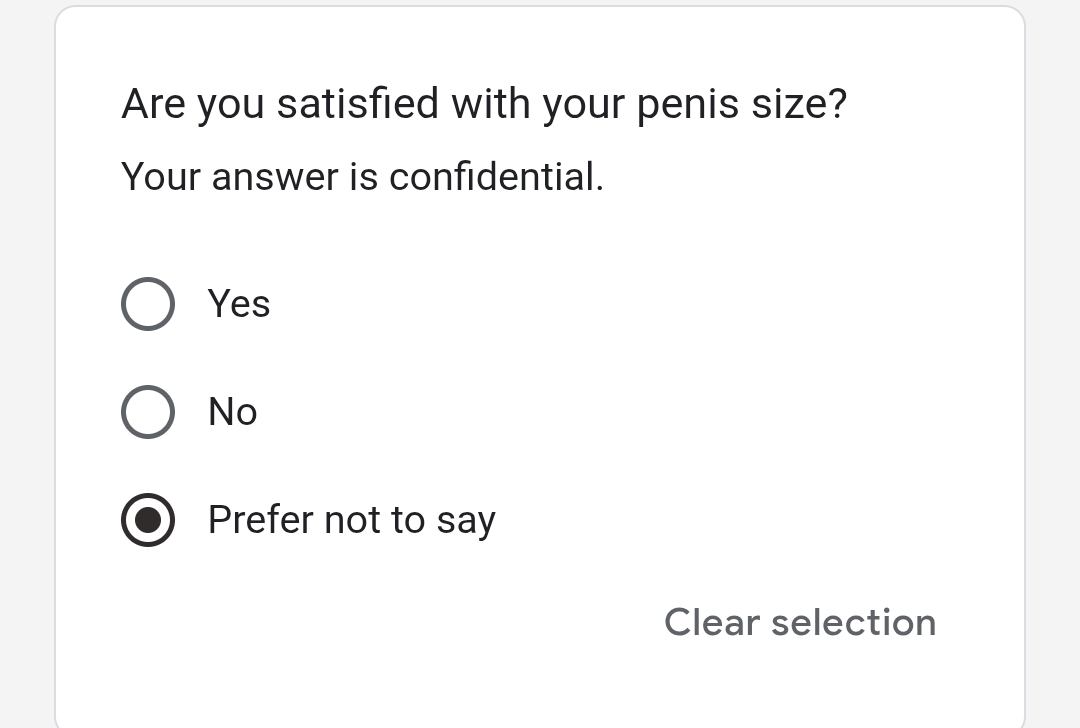Click the filled dot in the selected radio
Viewport: 1080px width, 728px height.
(x=148, y=520)
